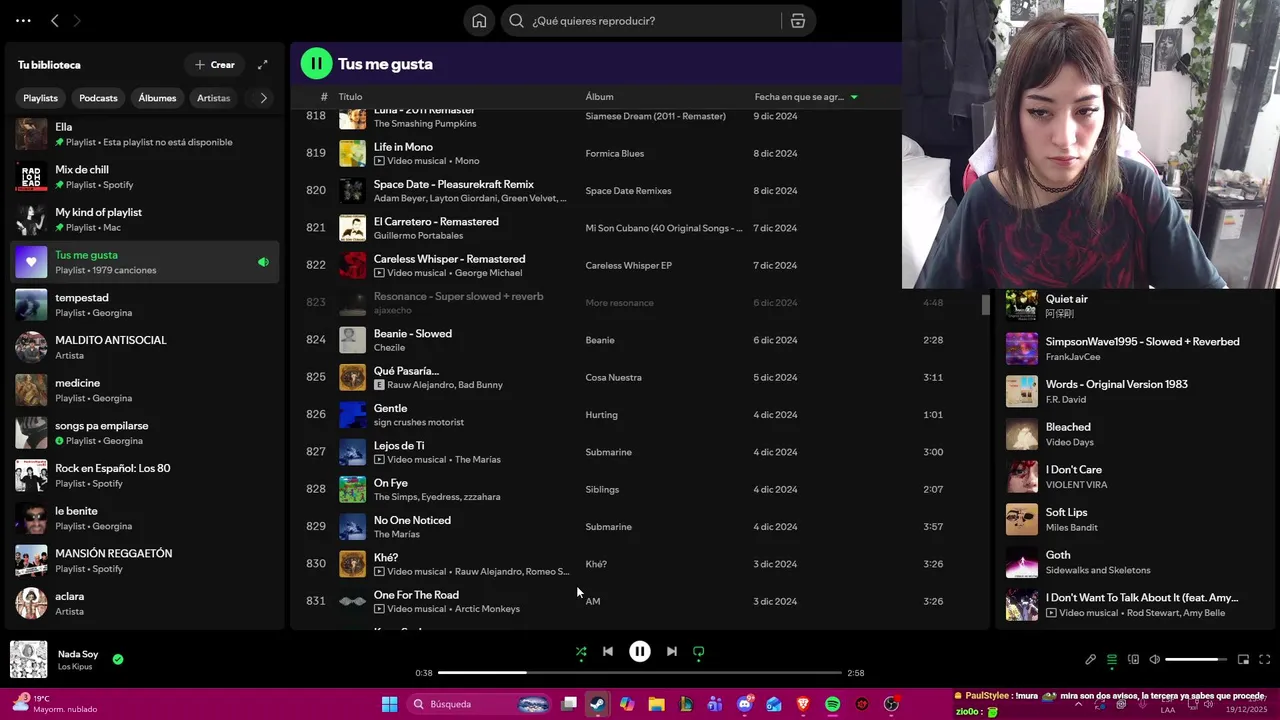Select the Álbumes filter chip
This screenshot has width=1280, height=720.
coord(157,98)
